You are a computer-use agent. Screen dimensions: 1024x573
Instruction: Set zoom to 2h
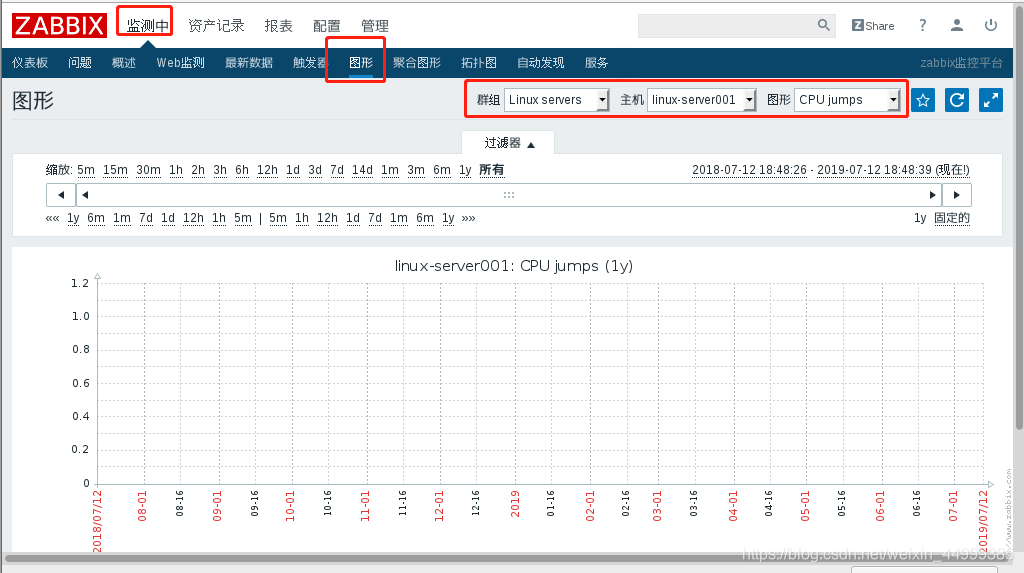click(198, 170)
